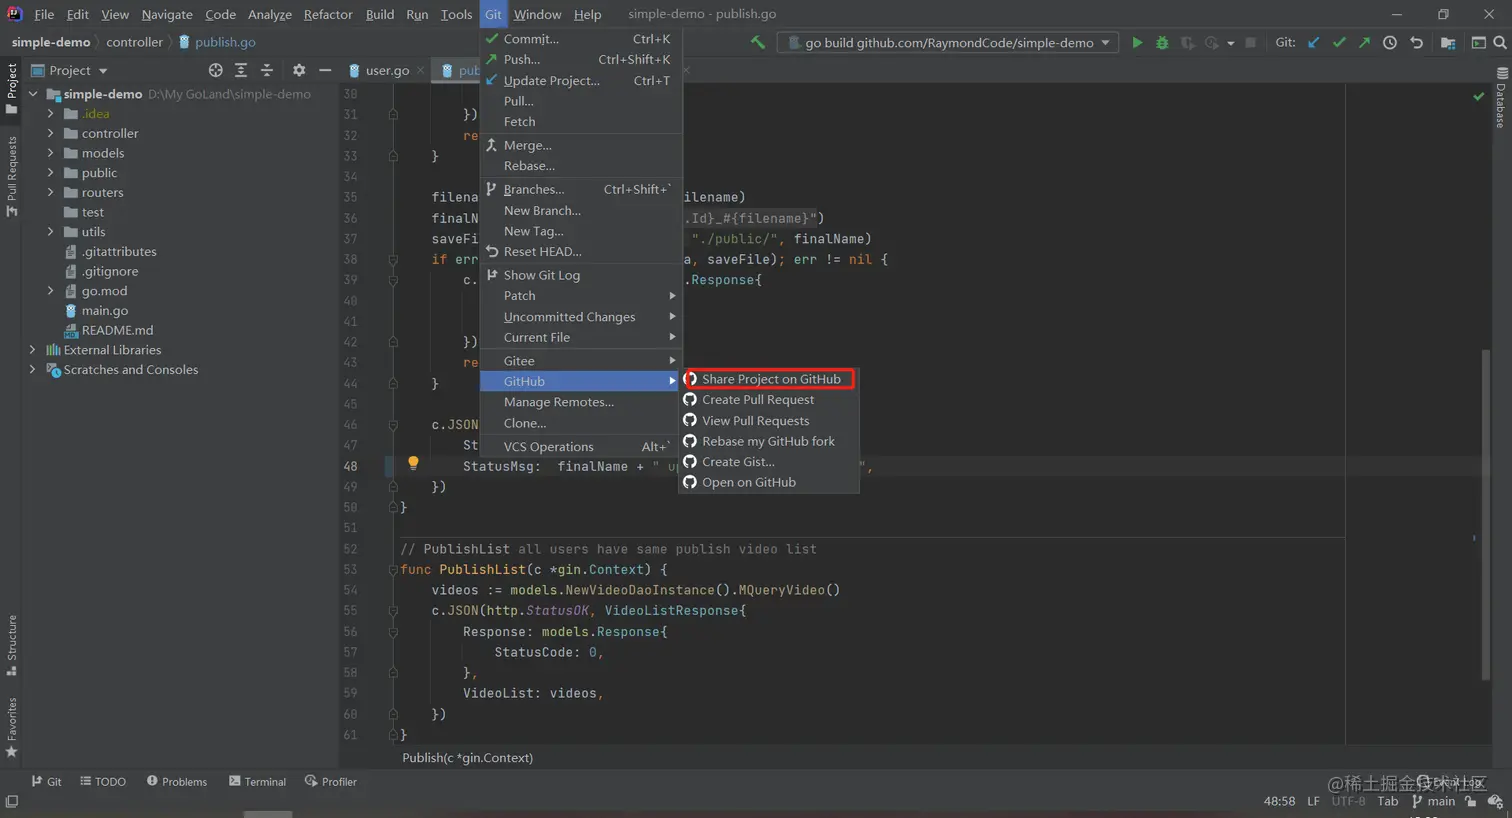Expand the public folder
The width and height of the screenshot is (1512, 818).
[50, 172]
